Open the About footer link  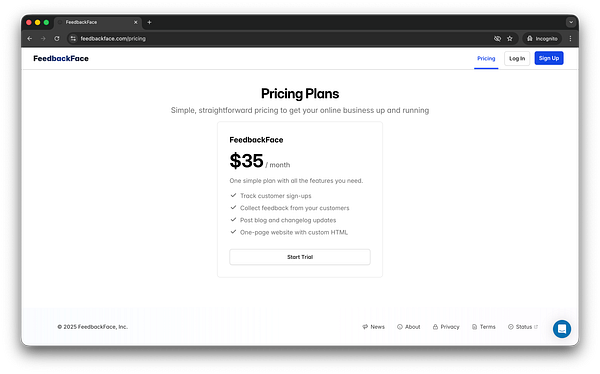coord(409,327)
